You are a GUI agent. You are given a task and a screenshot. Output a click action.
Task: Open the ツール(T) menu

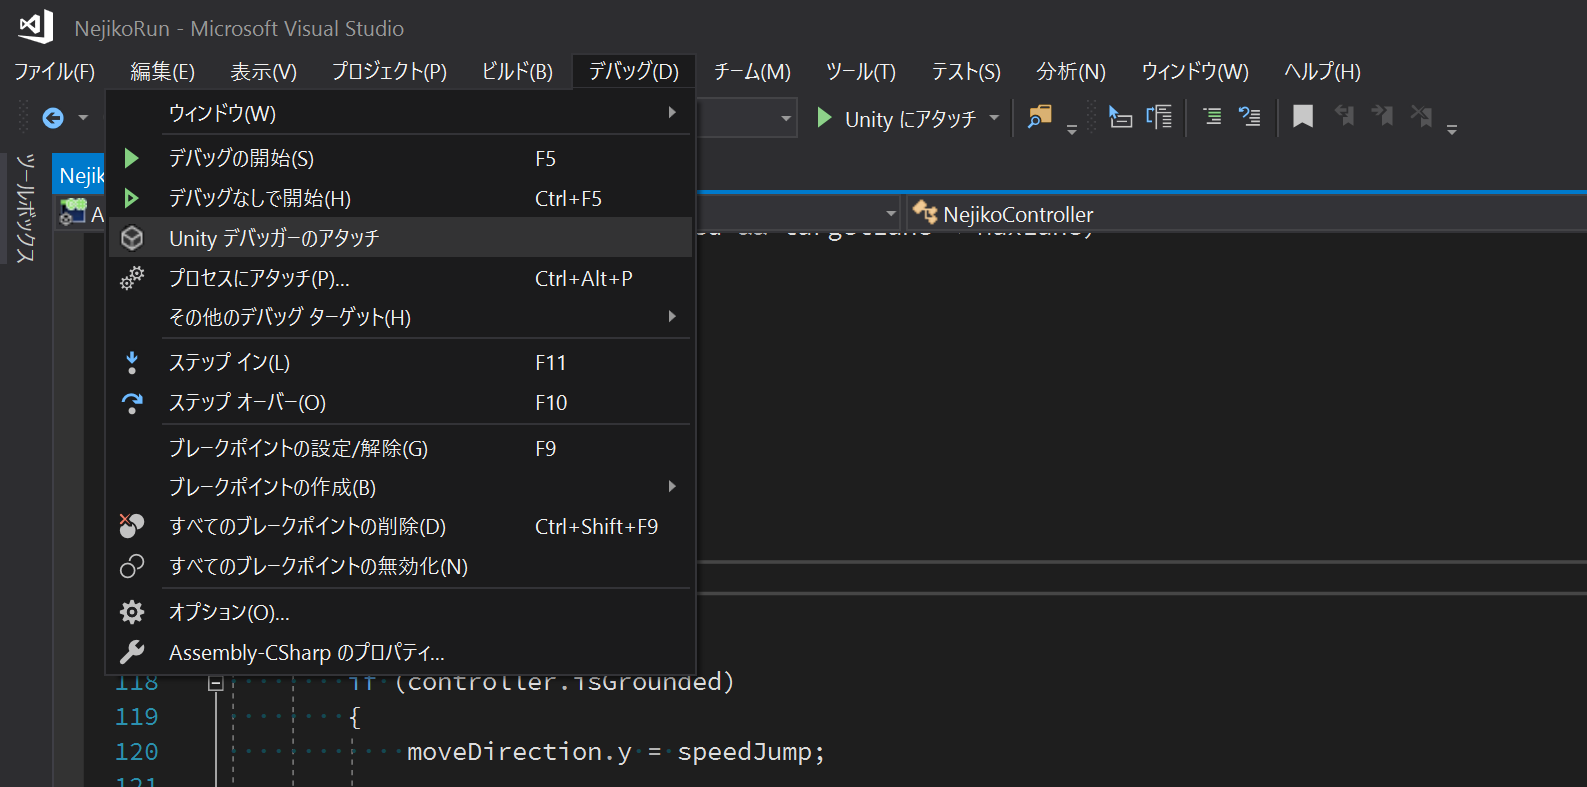click(x=860, y=71)
